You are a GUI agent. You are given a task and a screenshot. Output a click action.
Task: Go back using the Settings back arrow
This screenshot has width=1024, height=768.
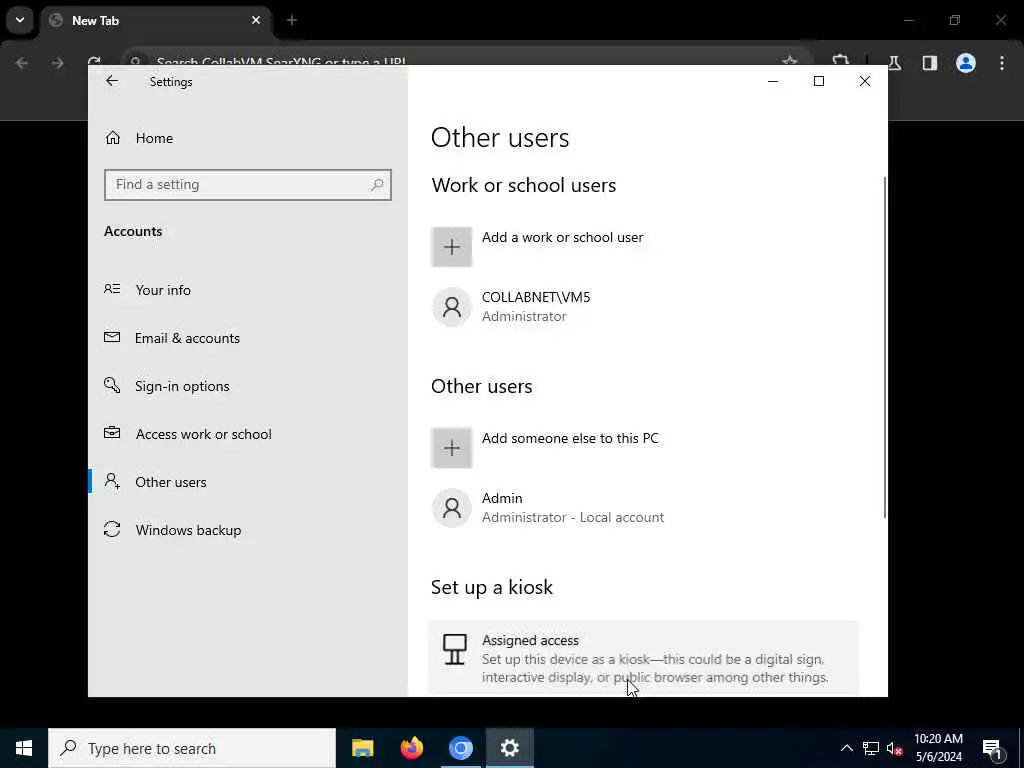[x=112, y=81]
